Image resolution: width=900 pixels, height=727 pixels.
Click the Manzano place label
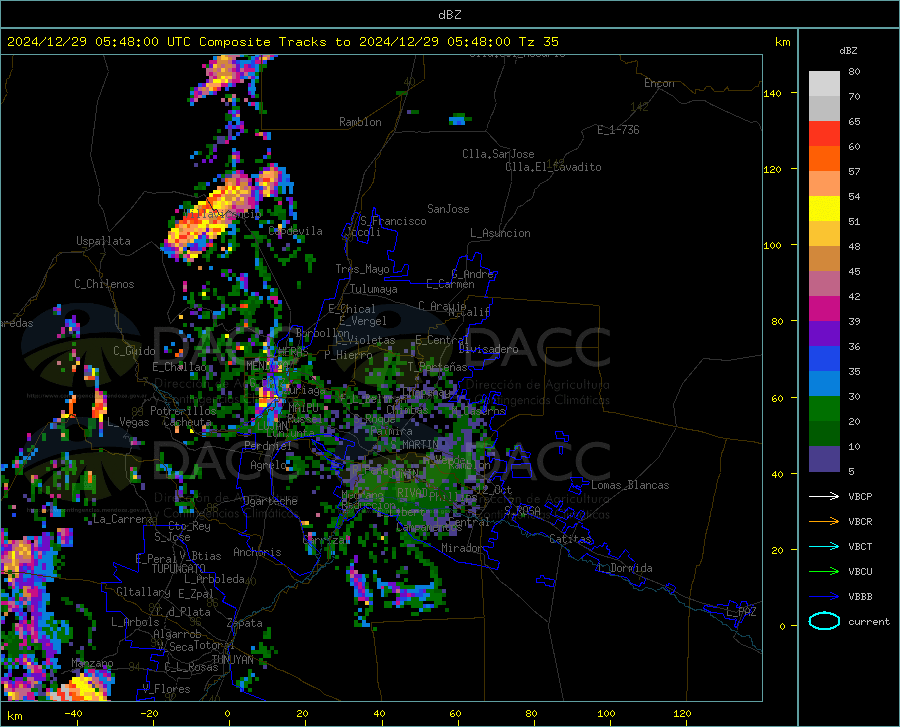(92, 663)
